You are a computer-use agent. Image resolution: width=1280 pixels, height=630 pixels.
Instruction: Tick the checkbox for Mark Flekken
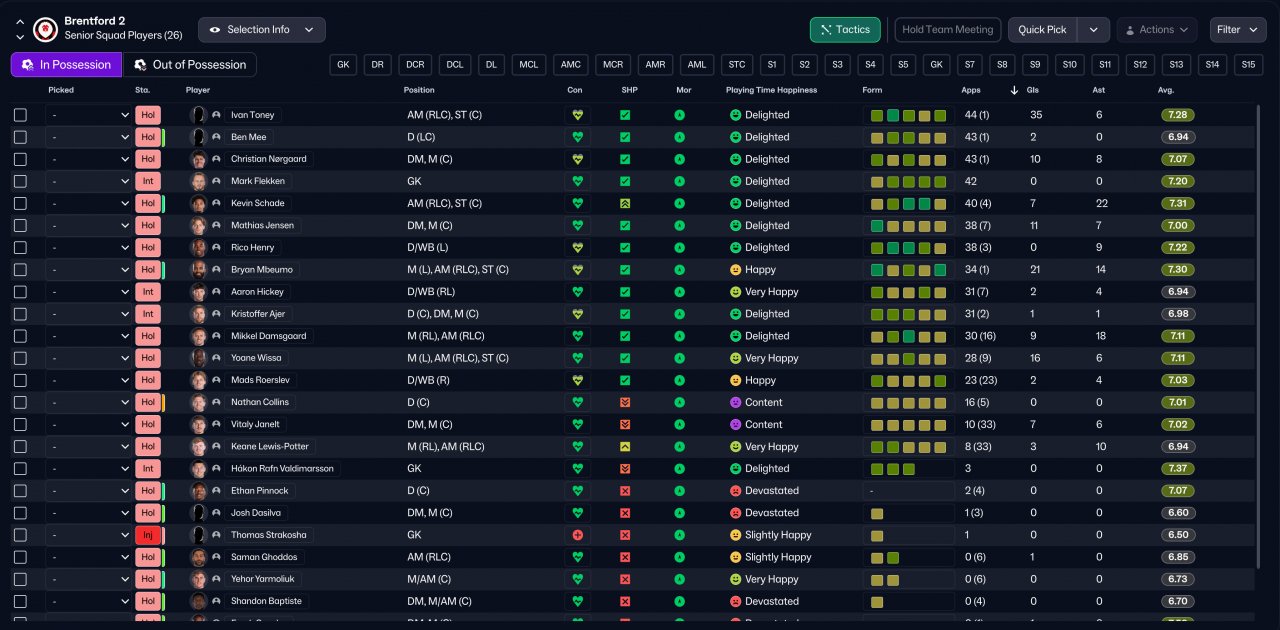[20, 181]
